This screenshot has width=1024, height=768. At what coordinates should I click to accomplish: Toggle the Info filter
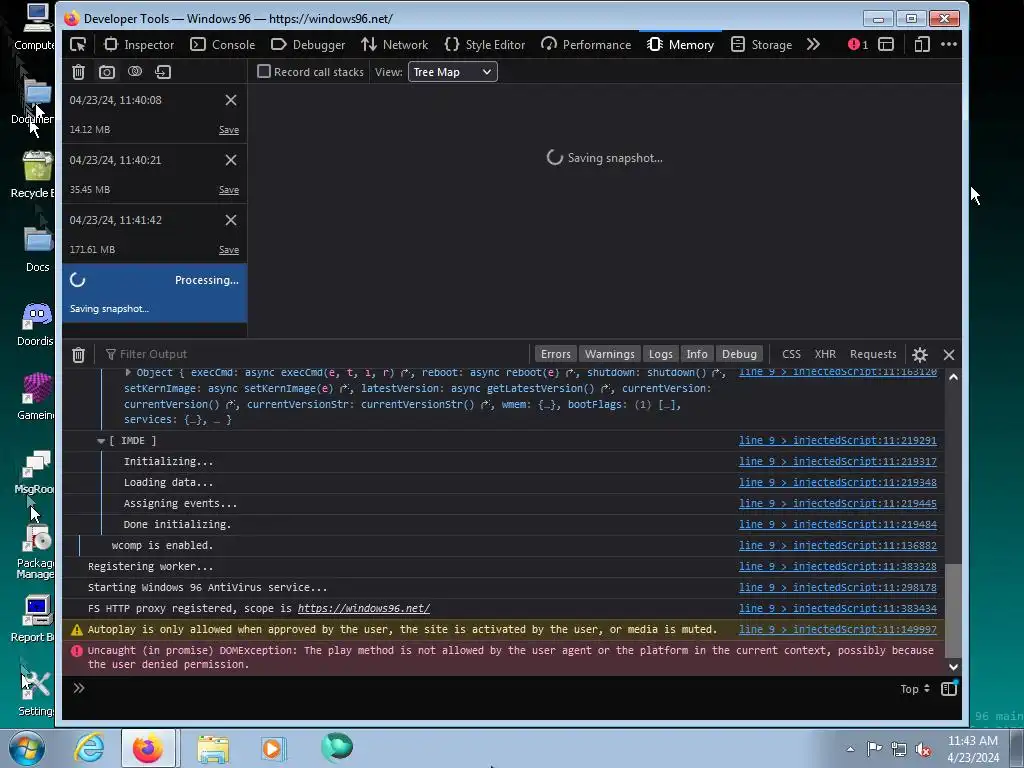[x=697, y=354]
